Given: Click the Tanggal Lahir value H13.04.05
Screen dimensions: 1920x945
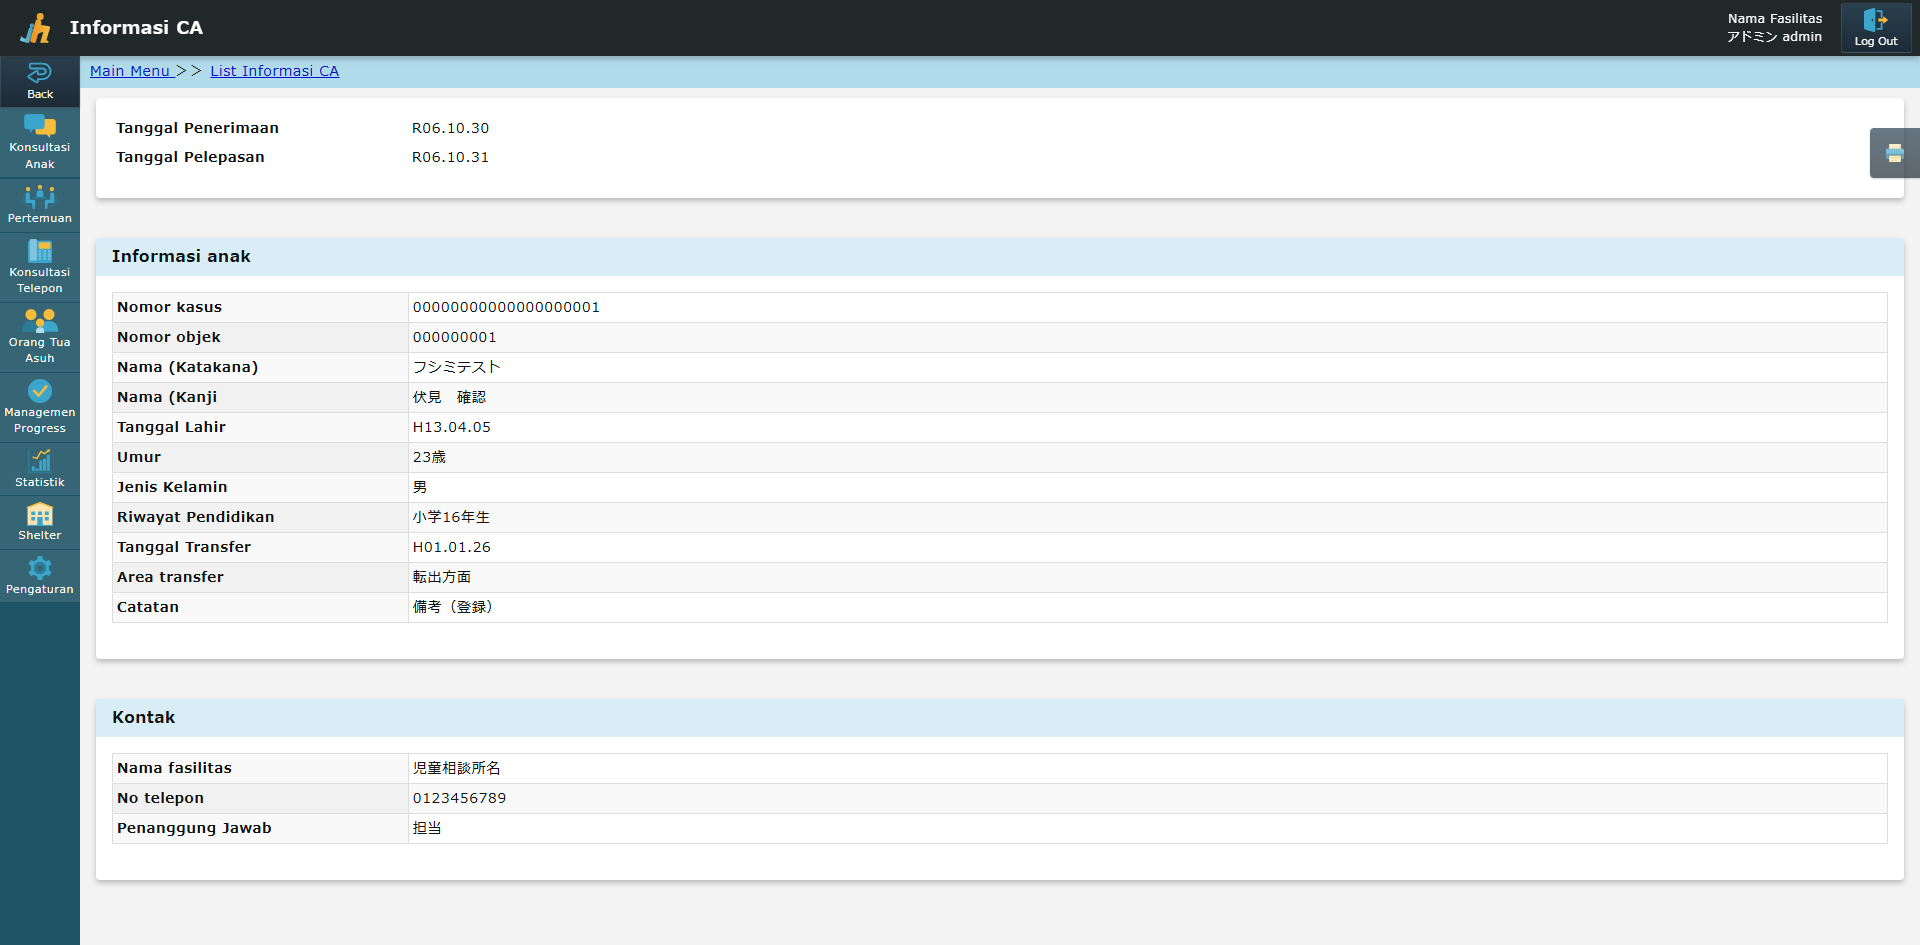Looking at the screenshot, I should point(452,427).
